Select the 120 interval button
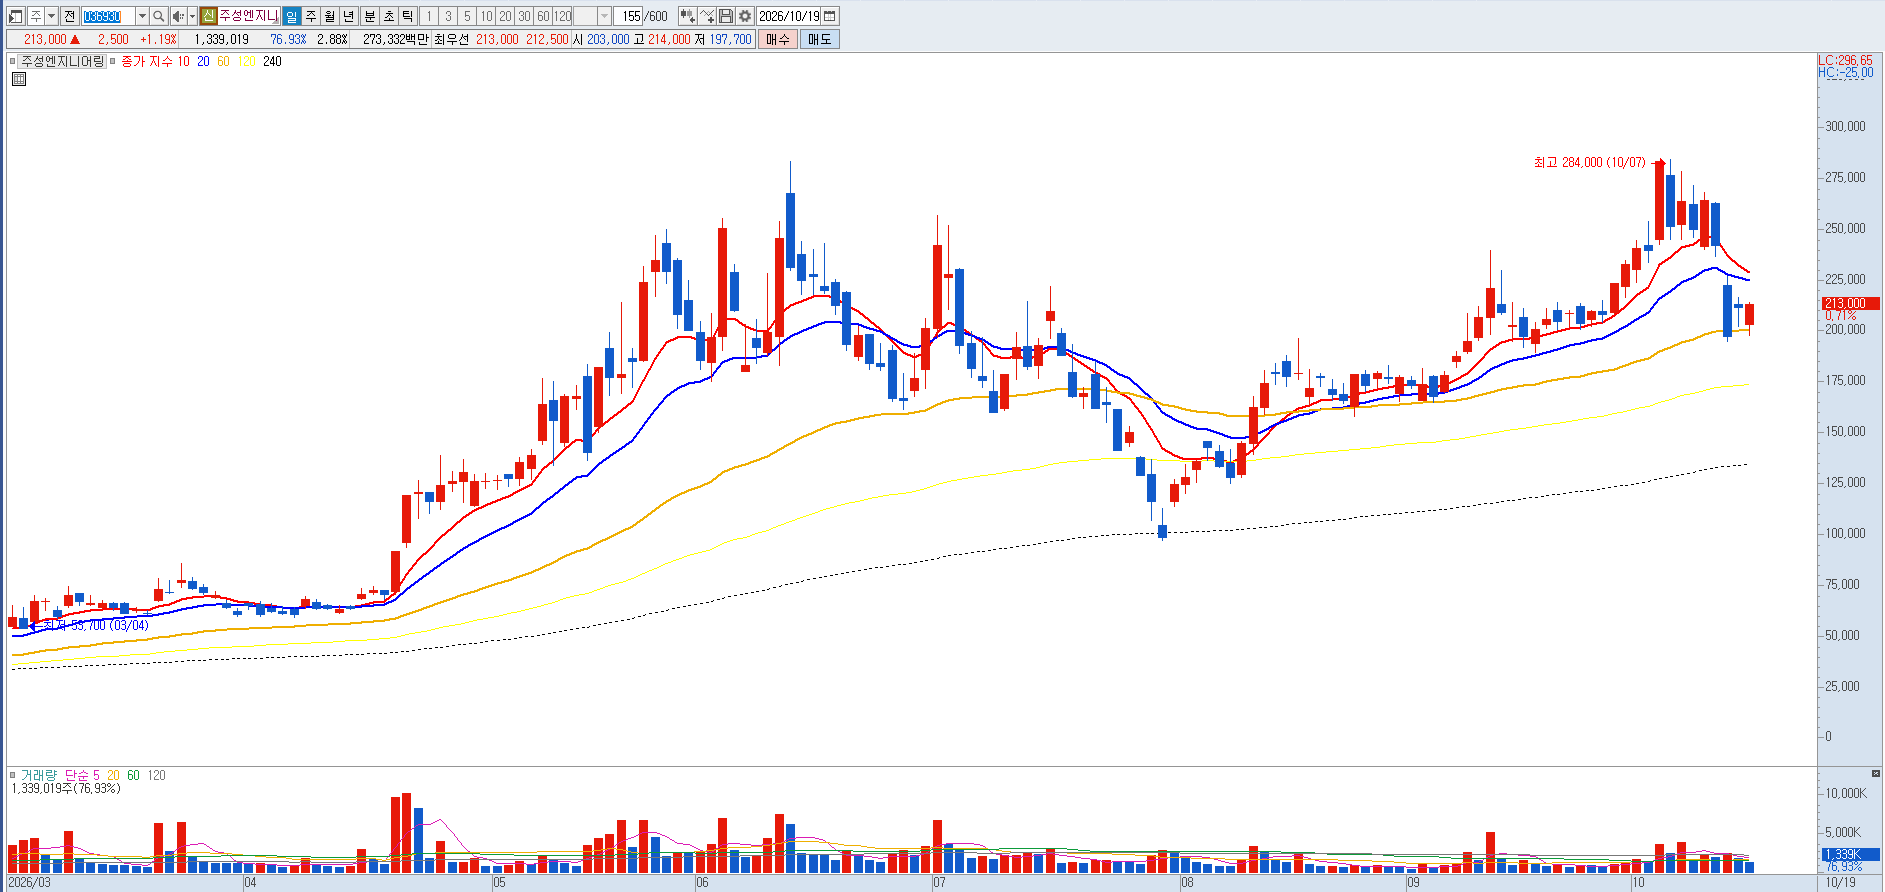The height and width of the screenshot is (892, 1885). click(x=563, y=16)
